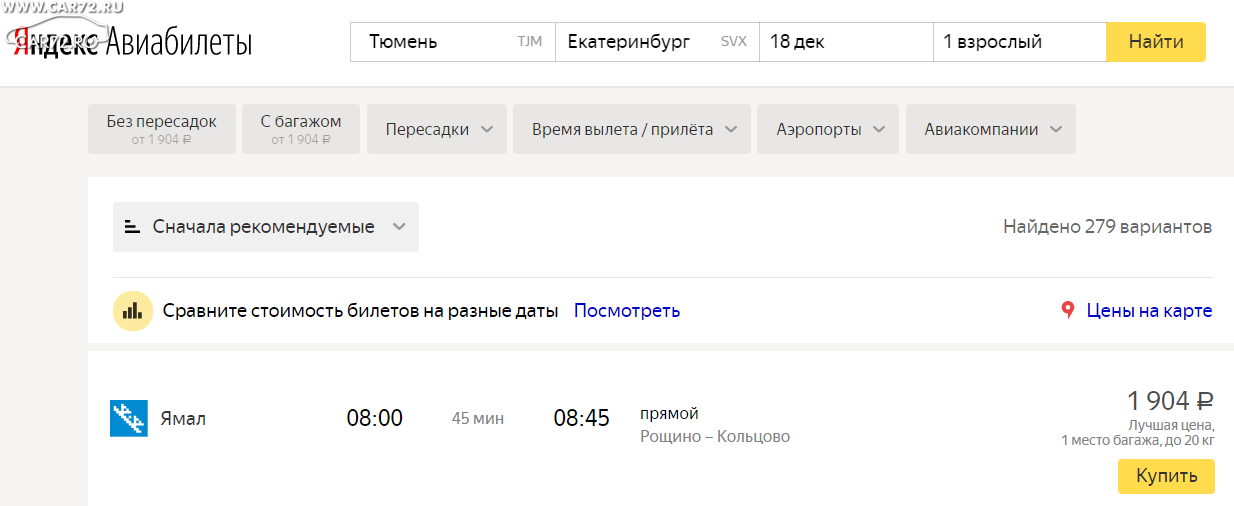Viewport: 1234px width, 506px height.
Task: Select the TJM airport code
Action: pyautogui.click(x=530, y=42)
